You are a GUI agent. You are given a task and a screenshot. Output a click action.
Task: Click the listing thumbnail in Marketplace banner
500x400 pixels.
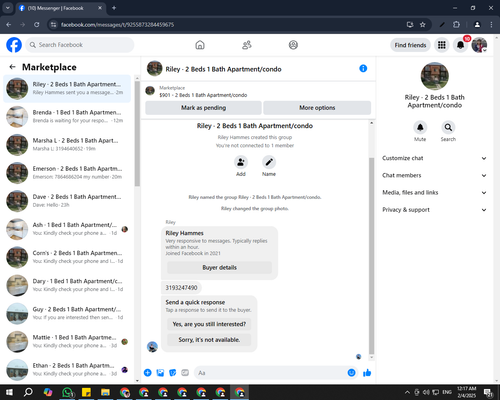[150, 91]
